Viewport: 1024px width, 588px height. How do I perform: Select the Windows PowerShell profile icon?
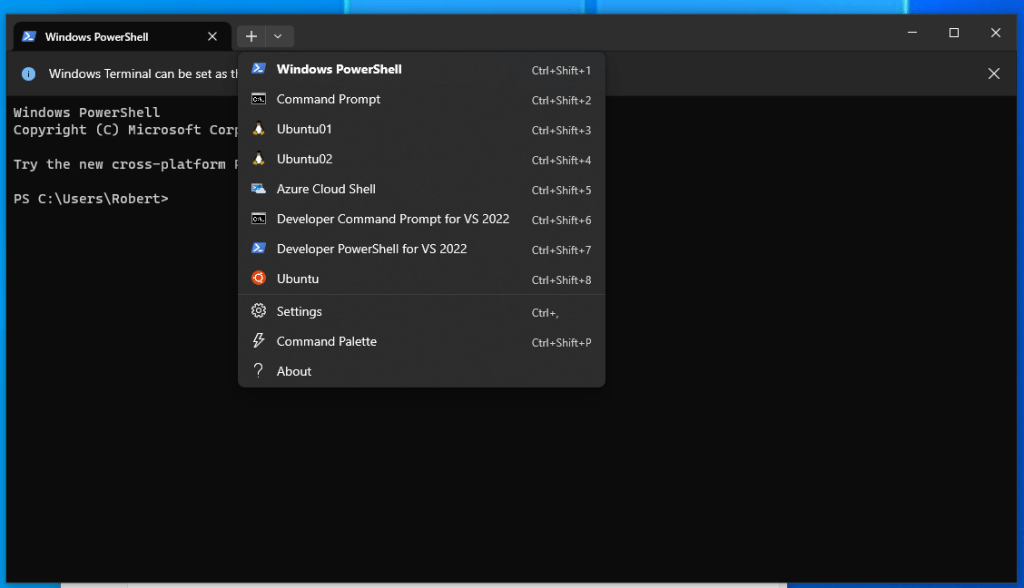click(258, 68)
